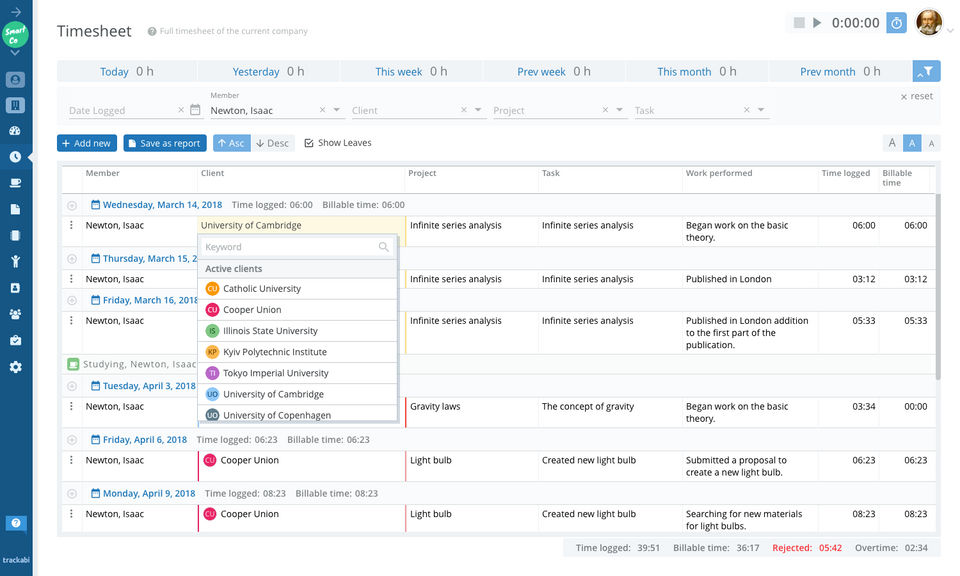Click the Add new button
The height and width of the screenshot is (576, 960).
click(87, 143)
